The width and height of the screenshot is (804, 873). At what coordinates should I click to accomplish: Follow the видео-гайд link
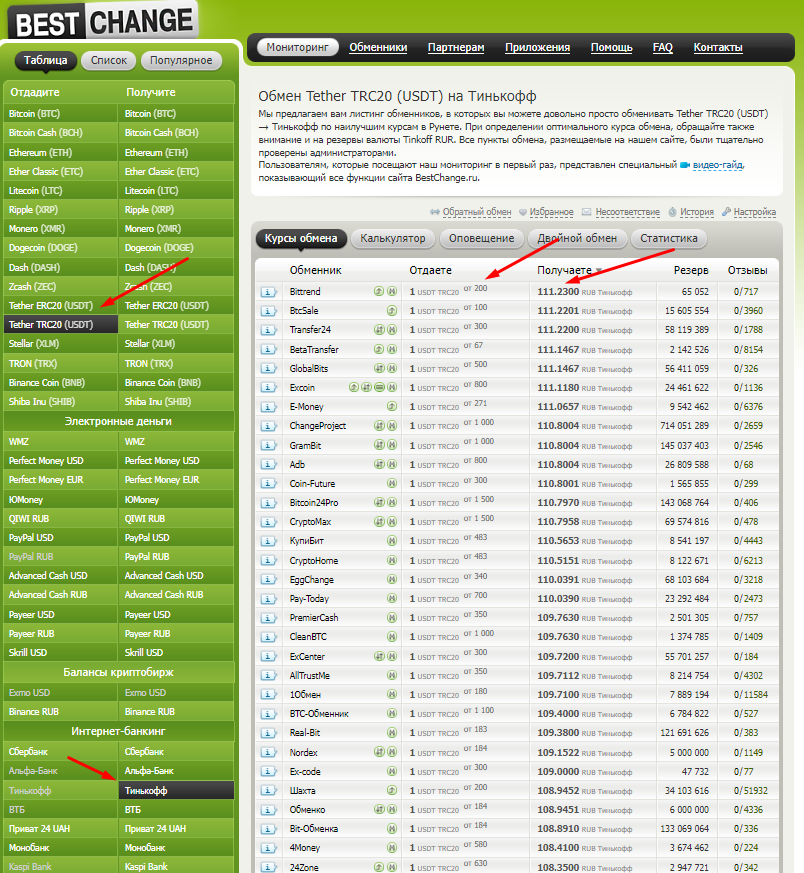point(717,165)
